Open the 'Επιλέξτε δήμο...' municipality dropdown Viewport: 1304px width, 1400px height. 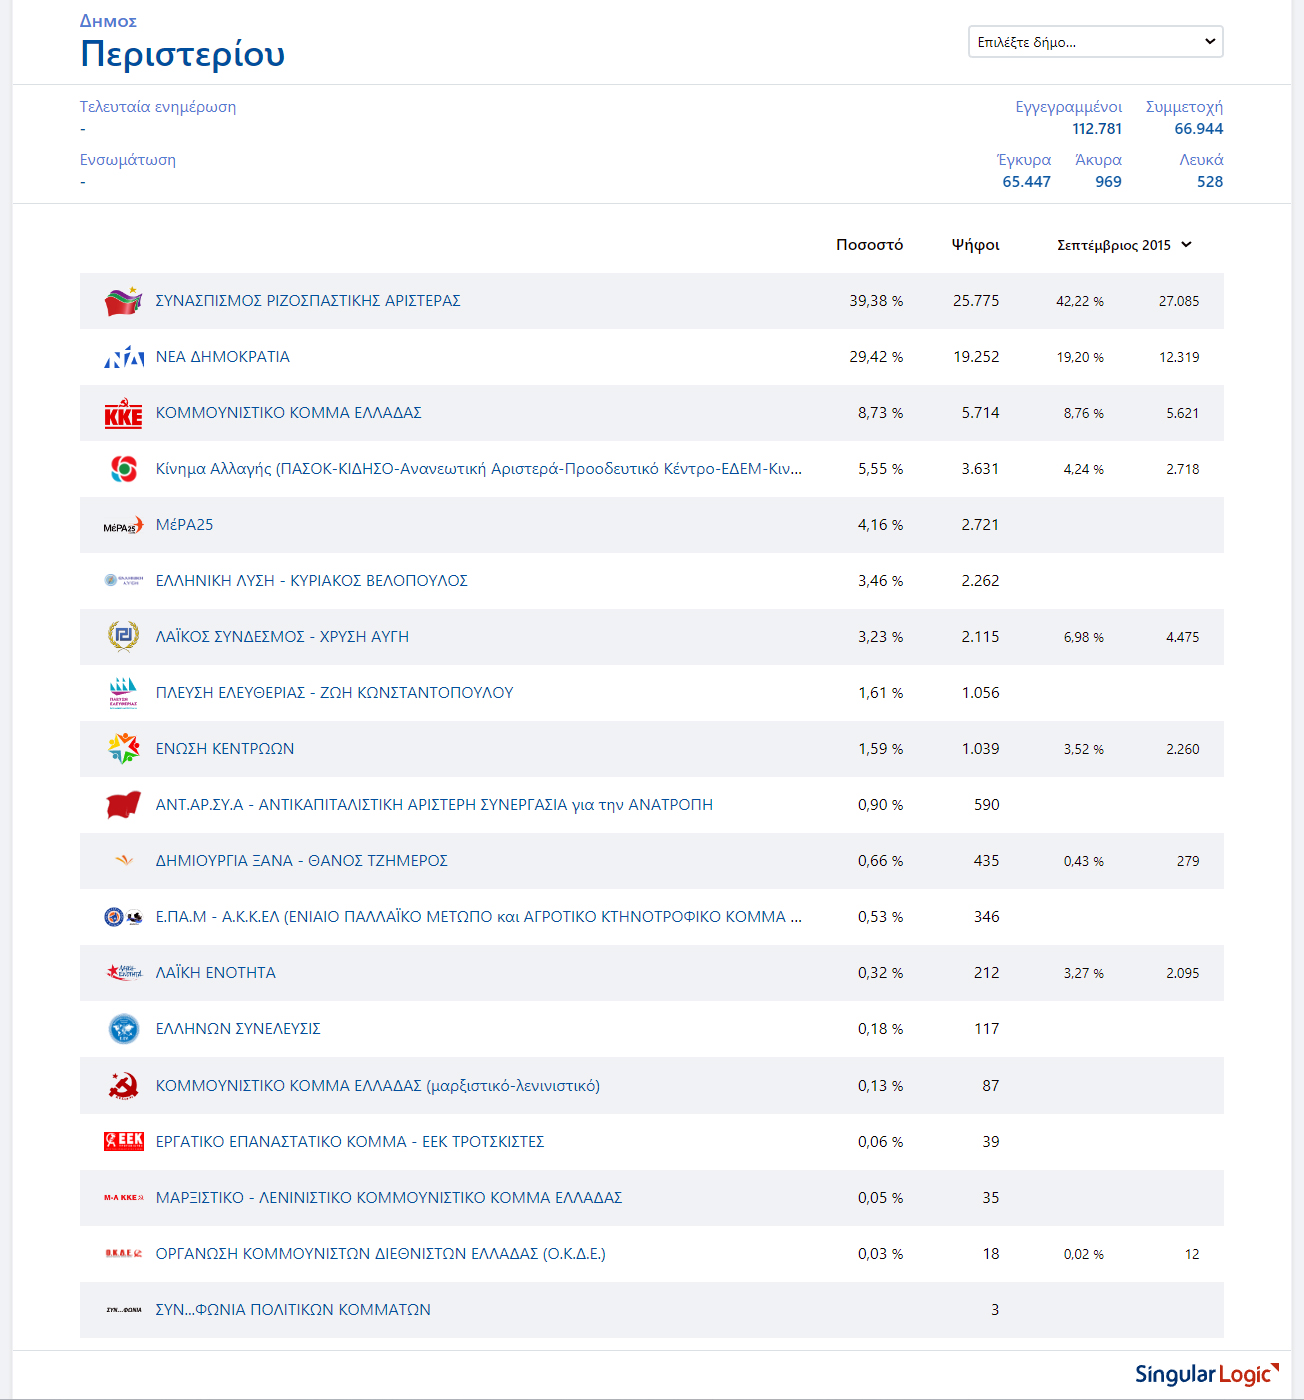tap(1095, 42)
